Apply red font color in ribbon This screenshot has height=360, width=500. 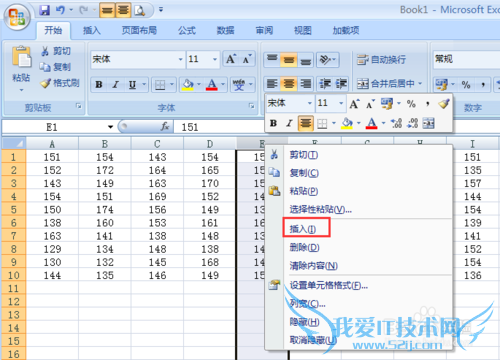[x=212, y=85]
